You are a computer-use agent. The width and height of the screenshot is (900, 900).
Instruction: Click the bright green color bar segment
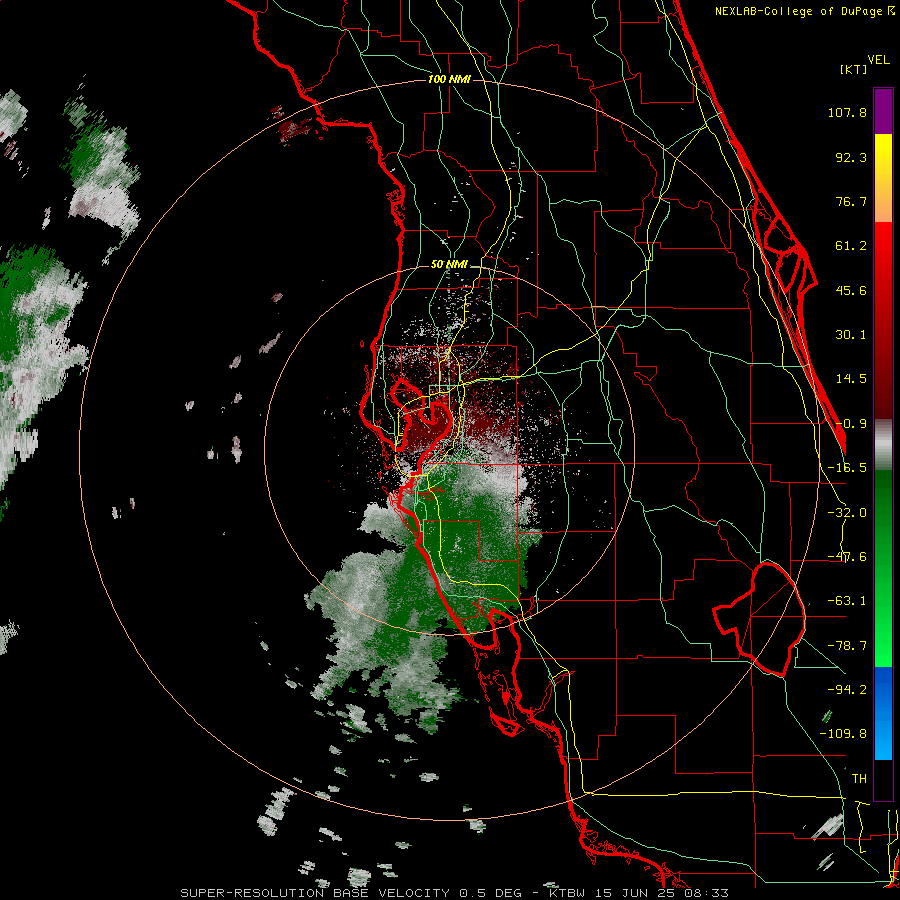pyautogui.click(x=883, y=569)
